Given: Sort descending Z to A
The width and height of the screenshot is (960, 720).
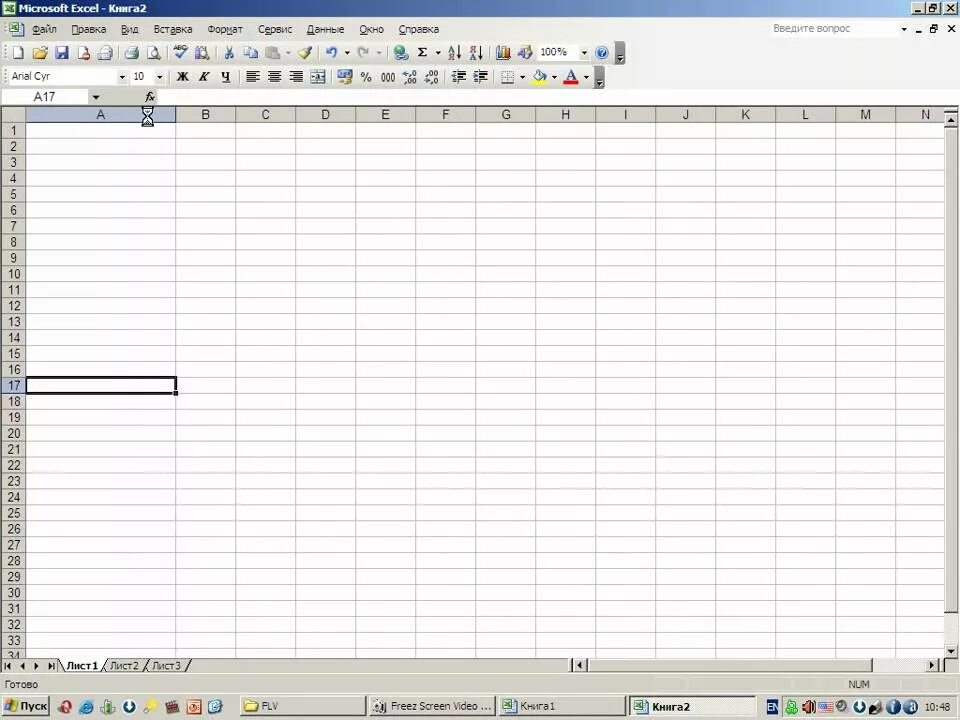Looking at the screenshot, I should tap(476, 53).
